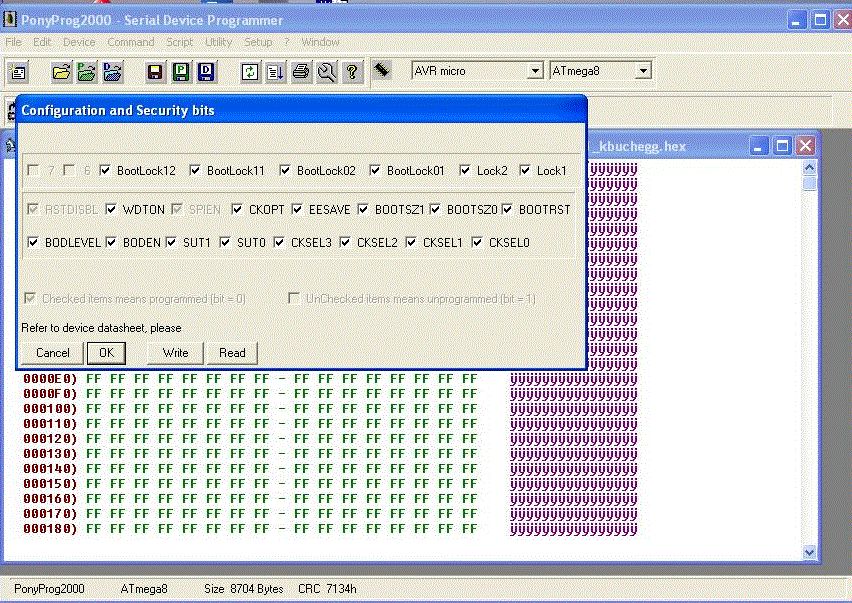Open the Window menu
This screenshot has width=852, height=603.
click(x=320, y=42)
